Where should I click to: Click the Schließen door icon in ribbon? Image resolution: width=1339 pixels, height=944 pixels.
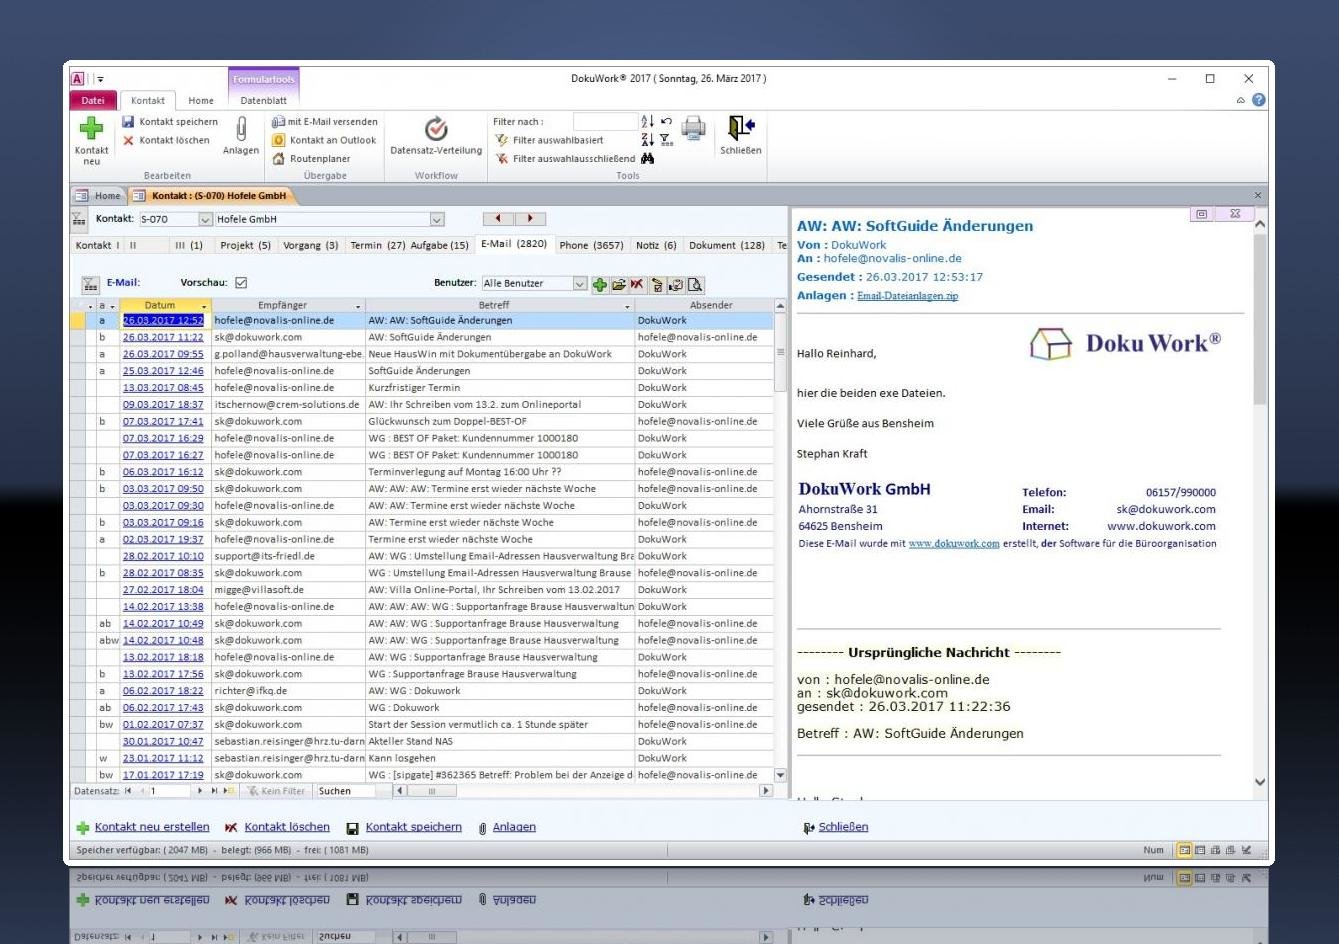[x=741, y=128]
